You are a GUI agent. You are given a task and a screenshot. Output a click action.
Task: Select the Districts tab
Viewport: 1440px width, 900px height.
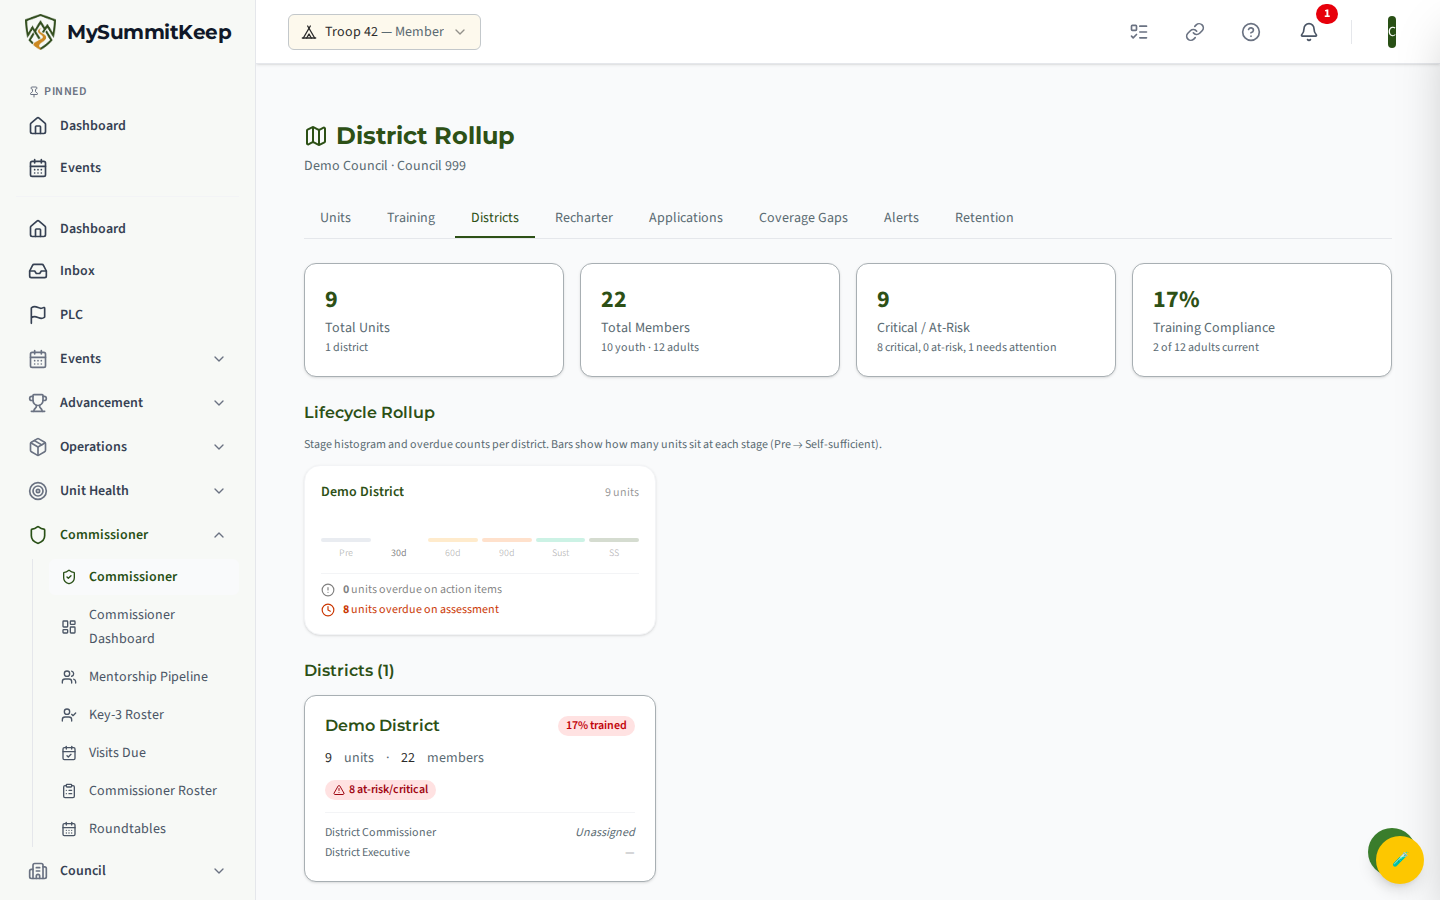pos(495,218)
